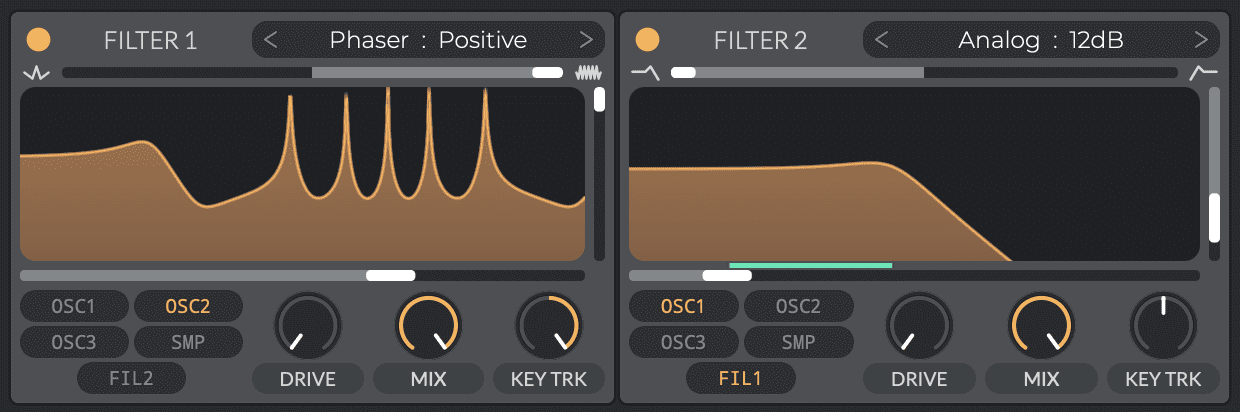Click Filter 1 KEY TRK knob

click(549, 325)
